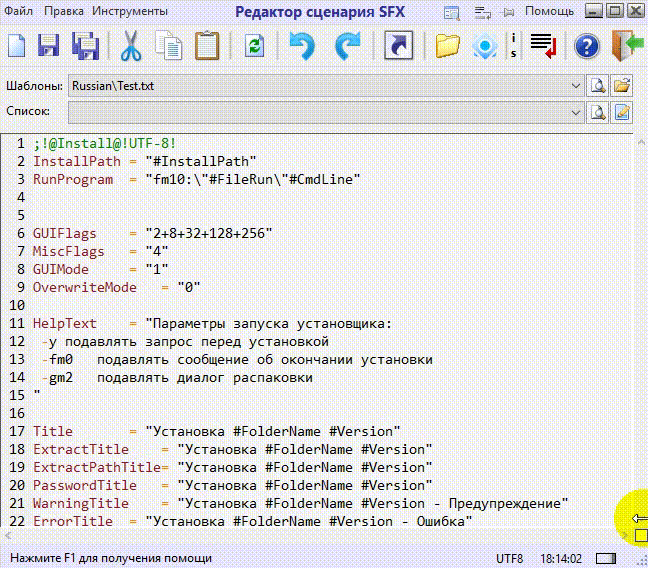The image size is (648, 568).
Task: Open the Правка menu
Action: pos(64,11)
